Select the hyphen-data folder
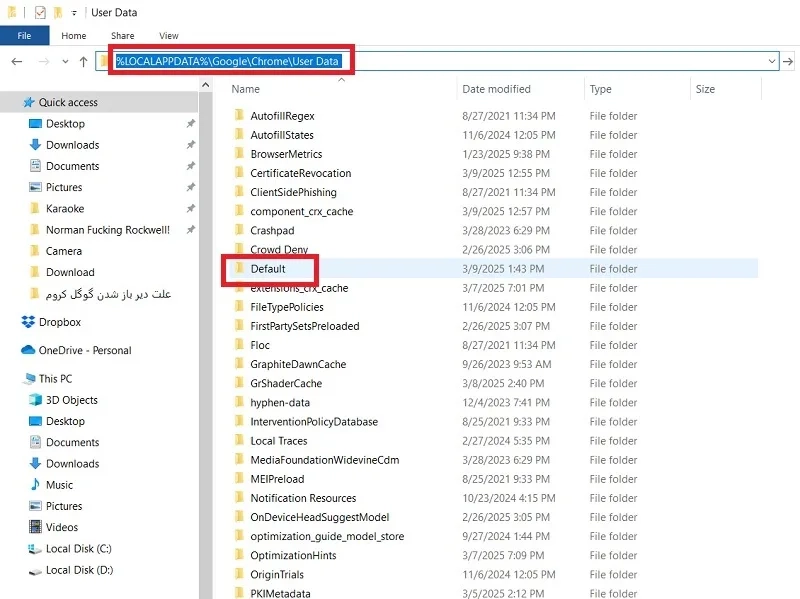 [280, 403]
